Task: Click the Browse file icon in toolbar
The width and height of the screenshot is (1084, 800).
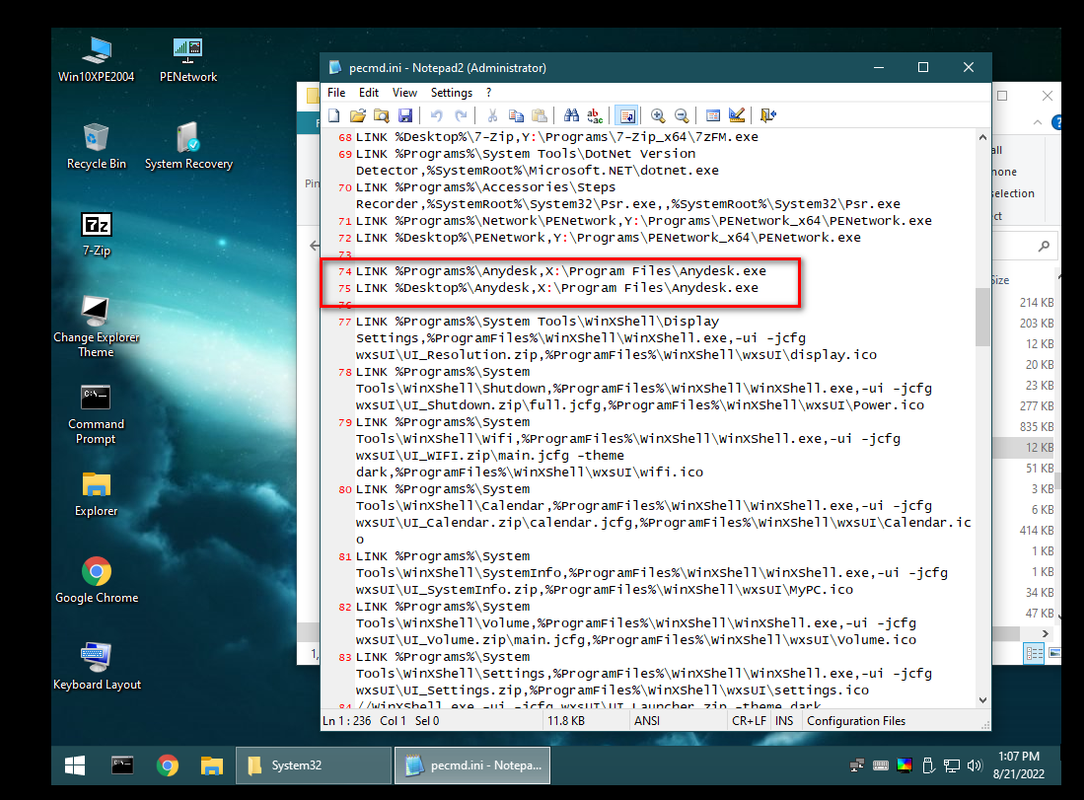Action: [x=381, y=115]
